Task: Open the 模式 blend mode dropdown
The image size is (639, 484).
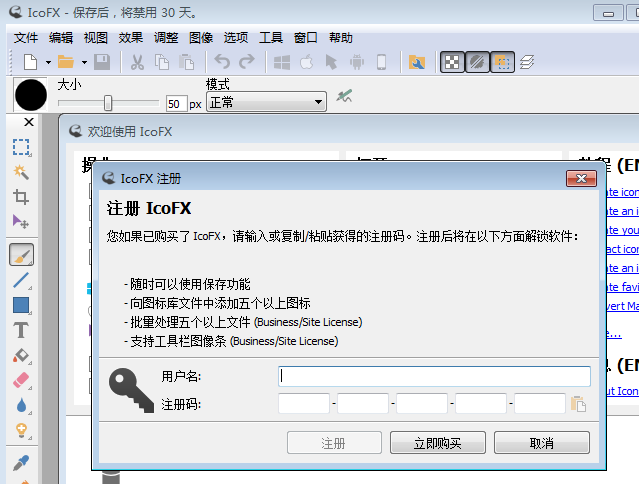Action: click(x=267, y=102)
